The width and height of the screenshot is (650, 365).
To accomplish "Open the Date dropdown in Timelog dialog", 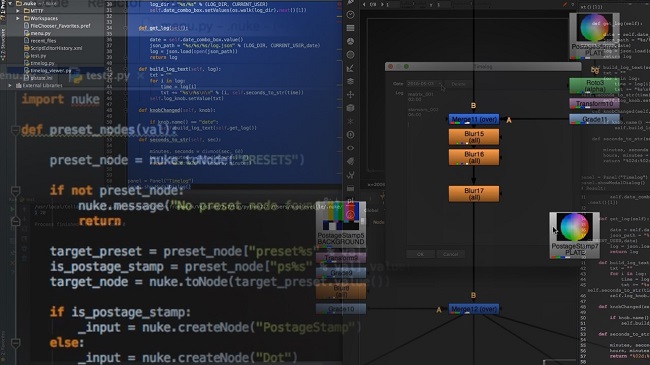I will pyautogui.click(x=424, y=83).
